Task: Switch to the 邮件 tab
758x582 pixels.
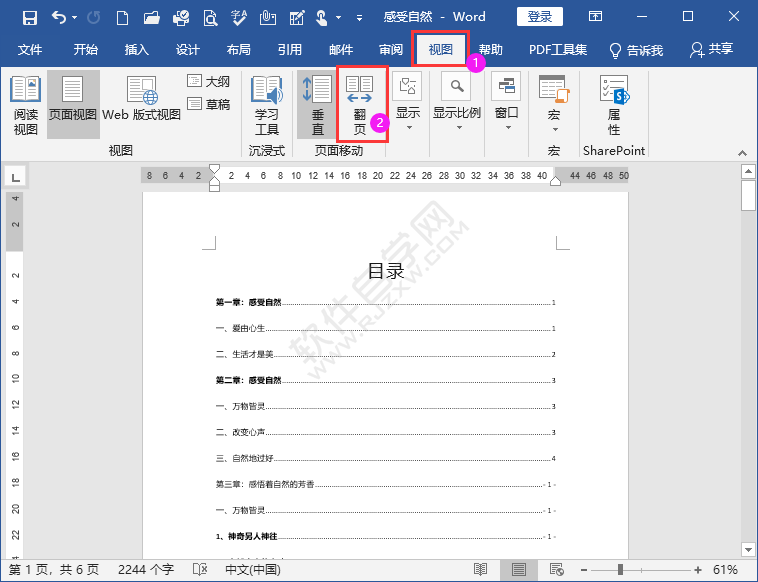Action: click(341, 50)
